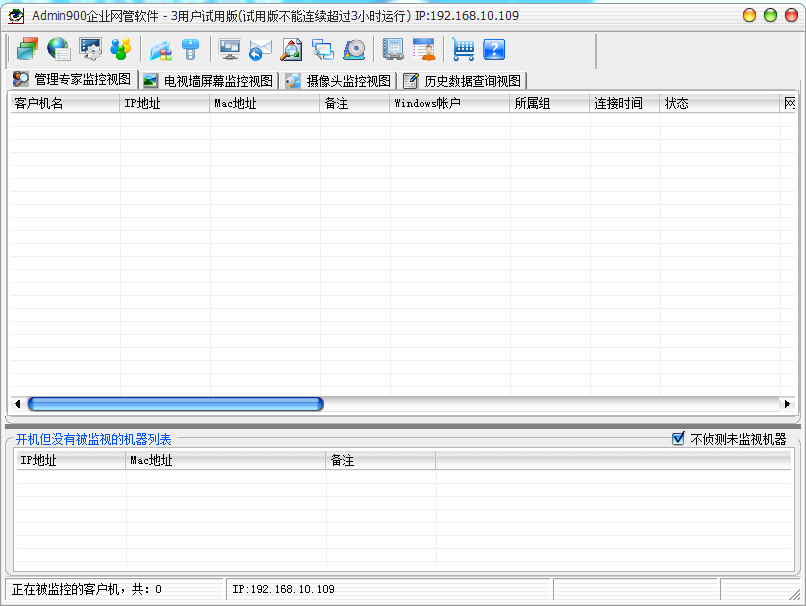
Task: Click the horizontal scrollbar right arrow
Action: (x=787, y=404)
